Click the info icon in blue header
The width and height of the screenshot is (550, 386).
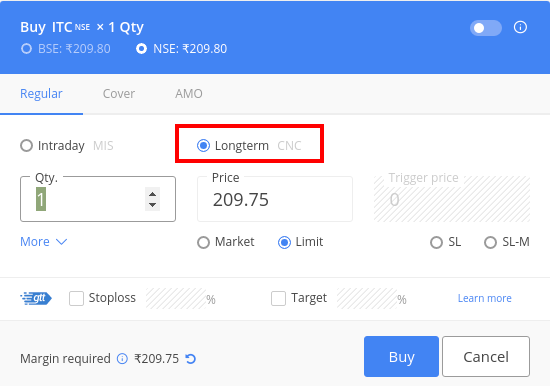520,27
